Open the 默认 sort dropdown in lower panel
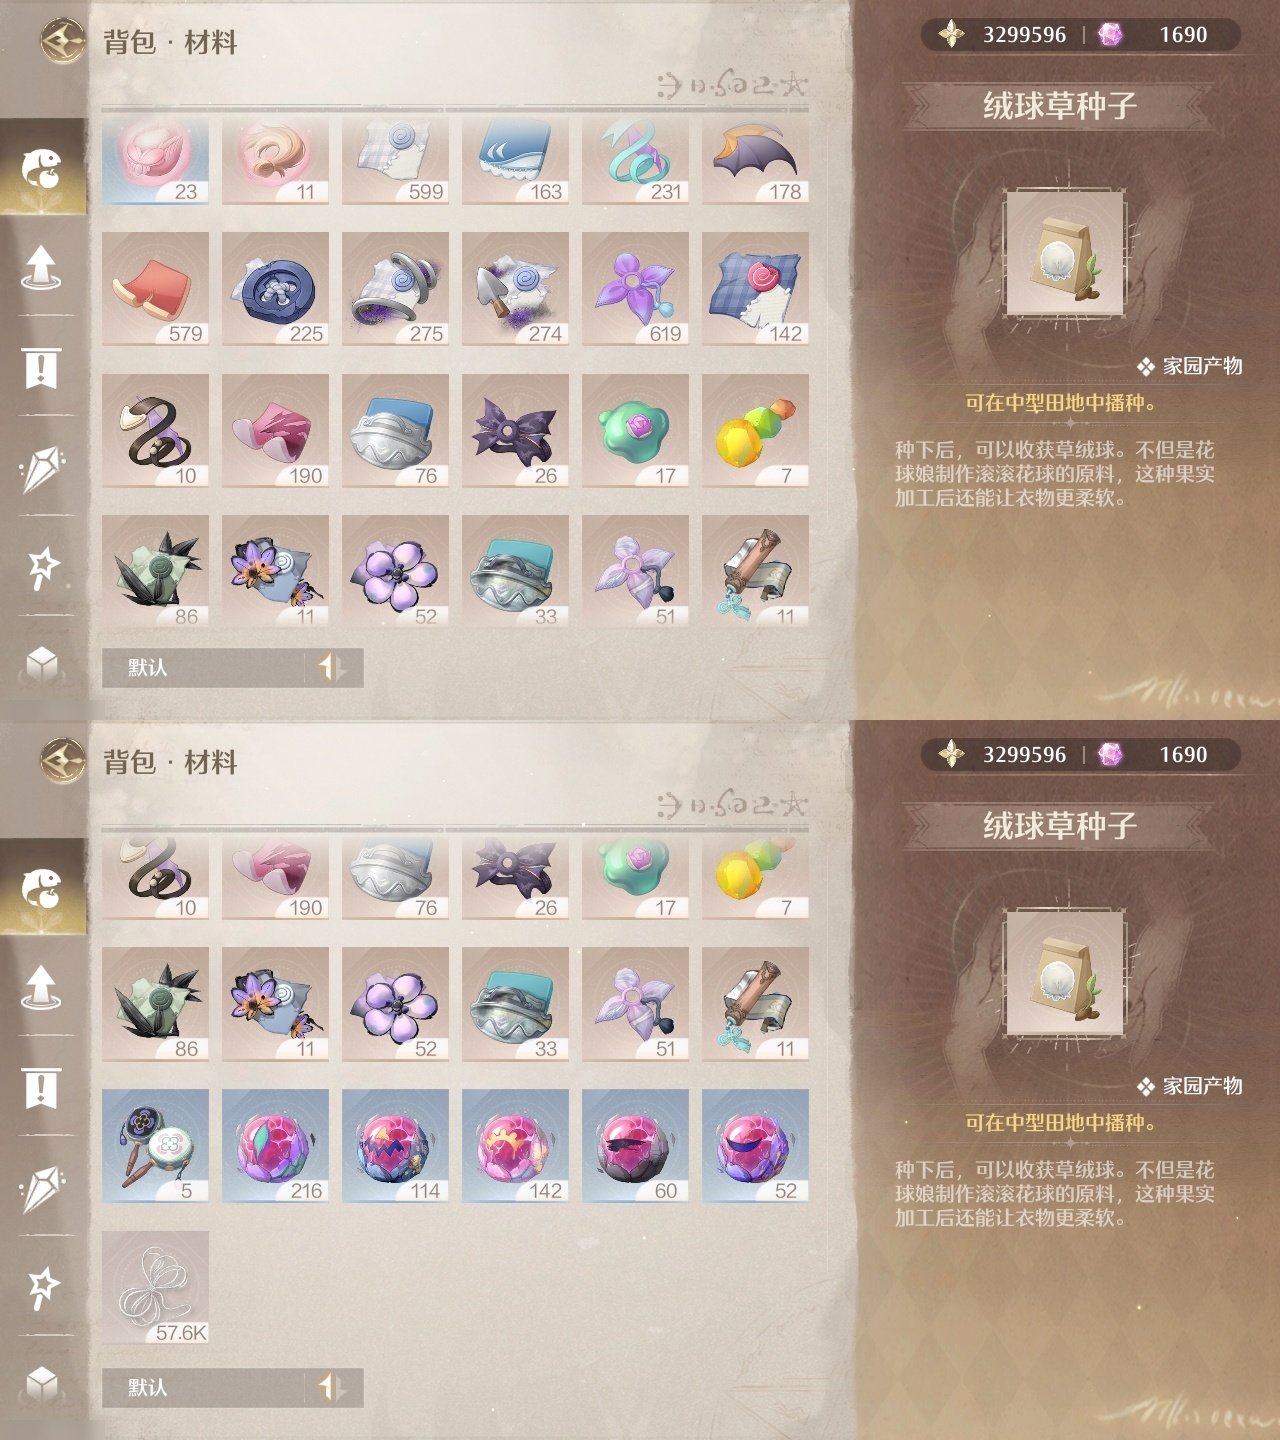The image size is (1280, 1440). click(203, 1388)
